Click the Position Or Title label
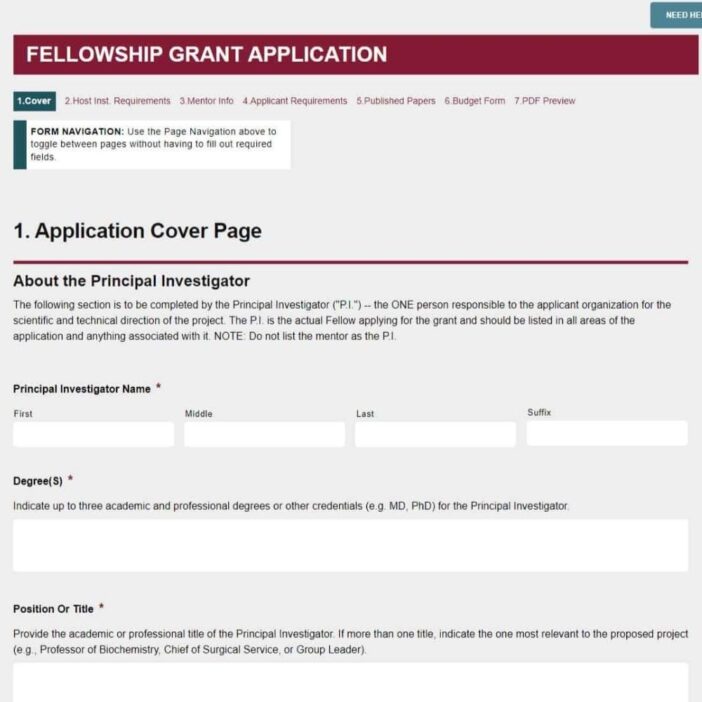The height and width of the screenshot is (702, 702). 53,609
